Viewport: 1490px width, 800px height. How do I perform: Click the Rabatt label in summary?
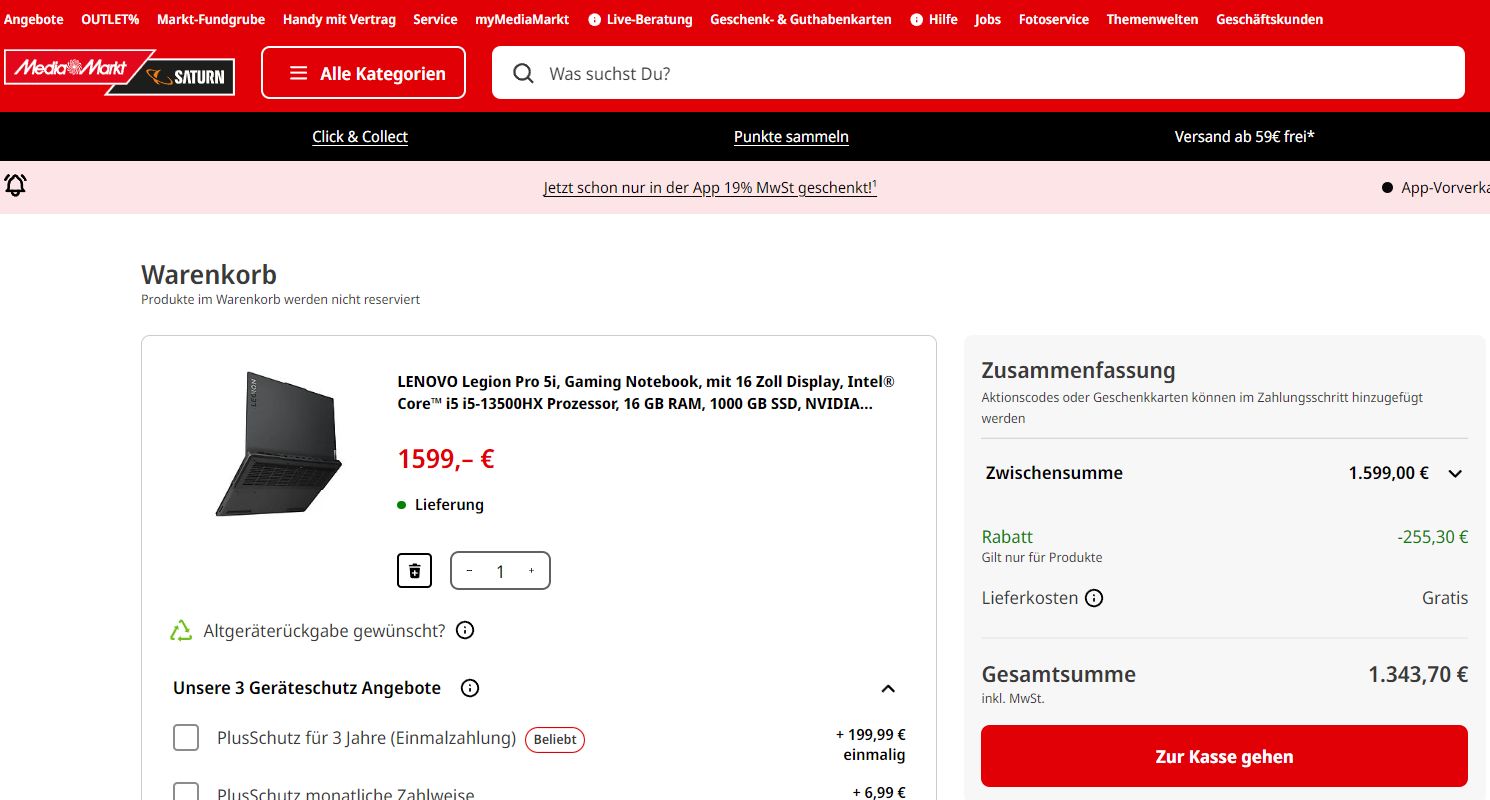click(1007, 537)
